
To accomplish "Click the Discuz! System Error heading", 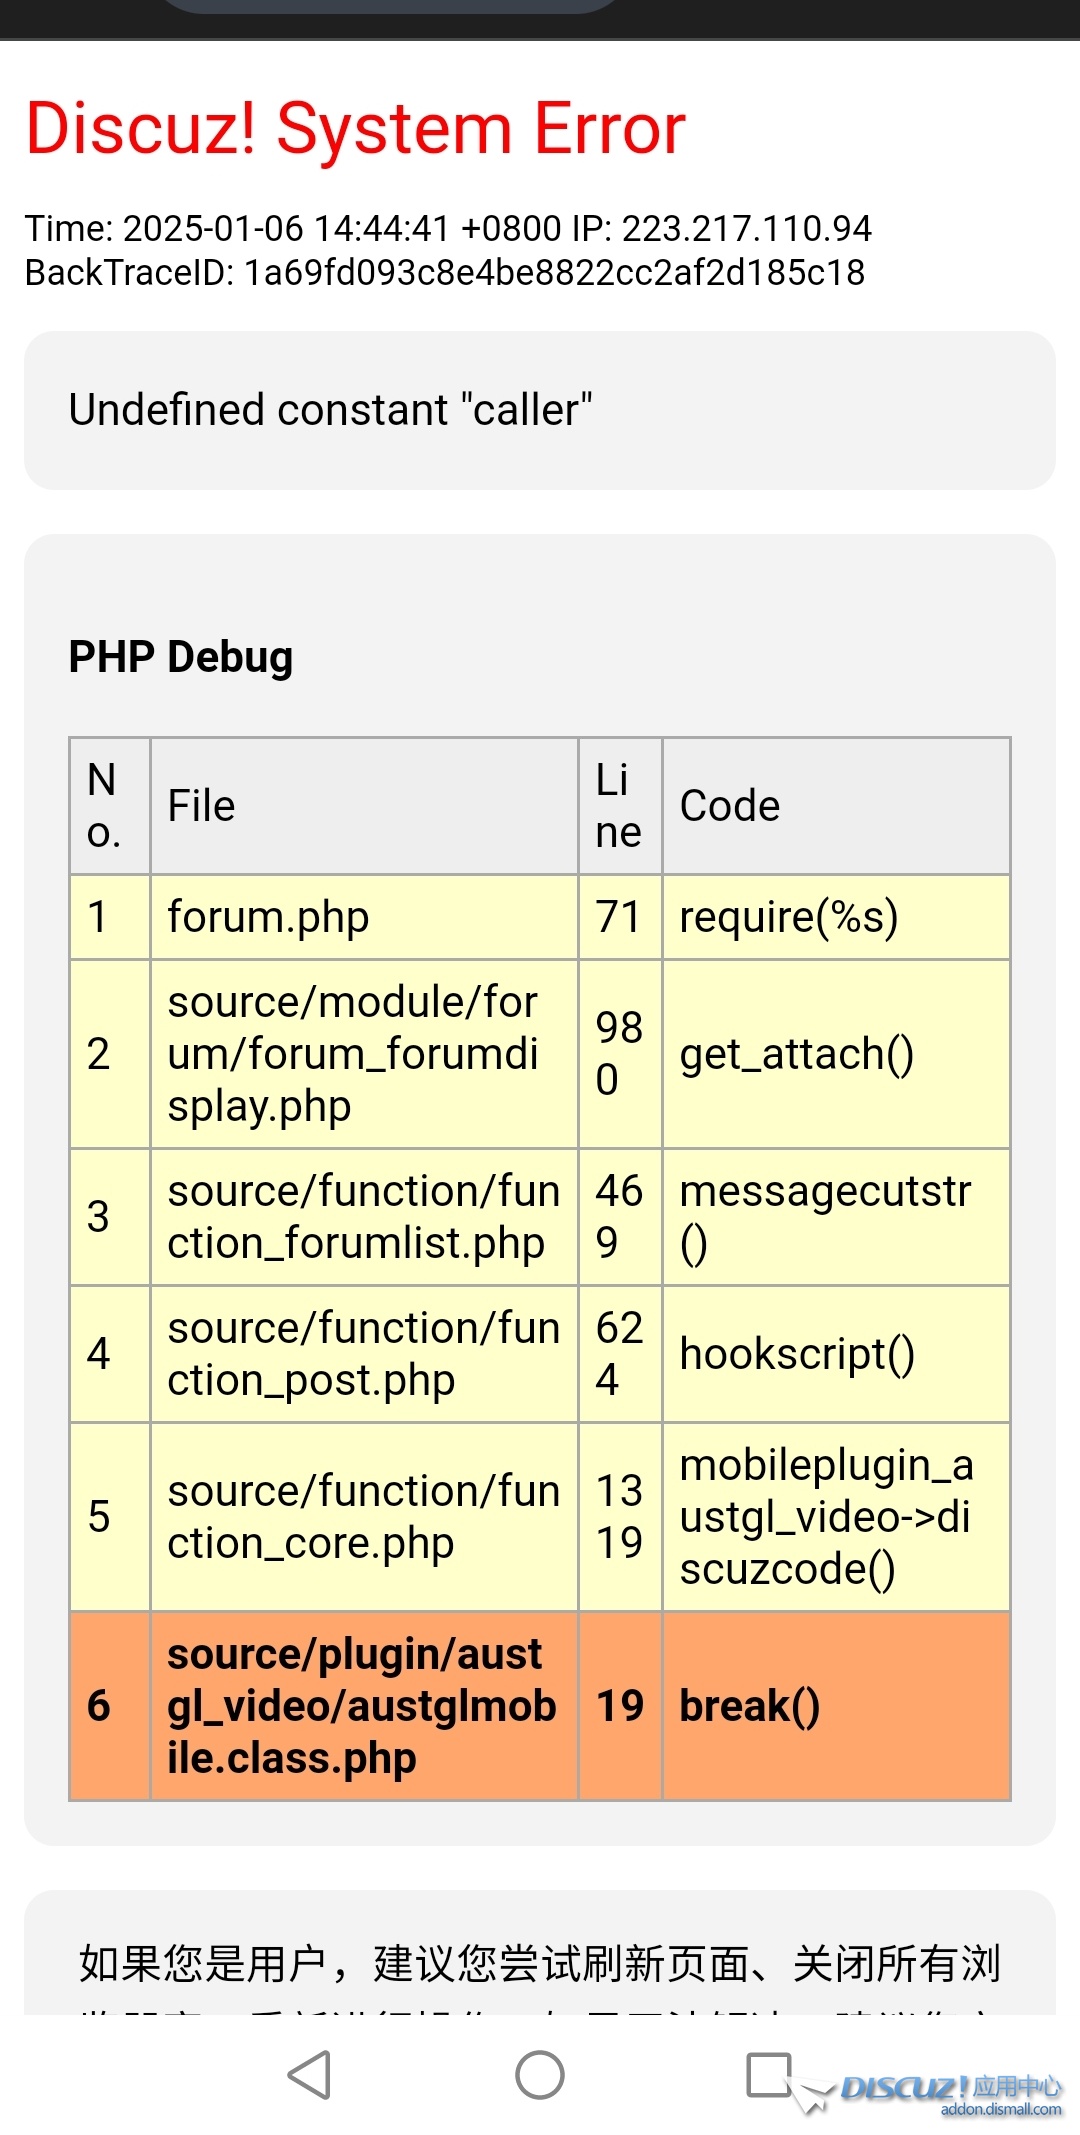I will 355,128.
